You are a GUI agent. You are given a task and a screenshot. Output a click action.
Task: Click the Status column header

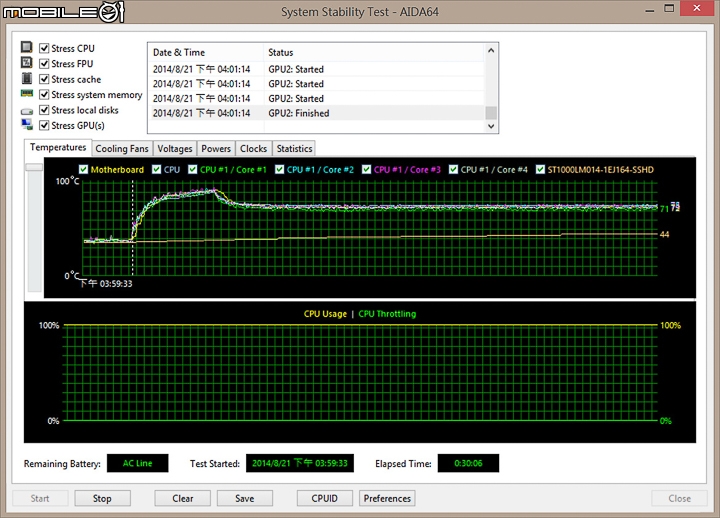tap(374, 52)
